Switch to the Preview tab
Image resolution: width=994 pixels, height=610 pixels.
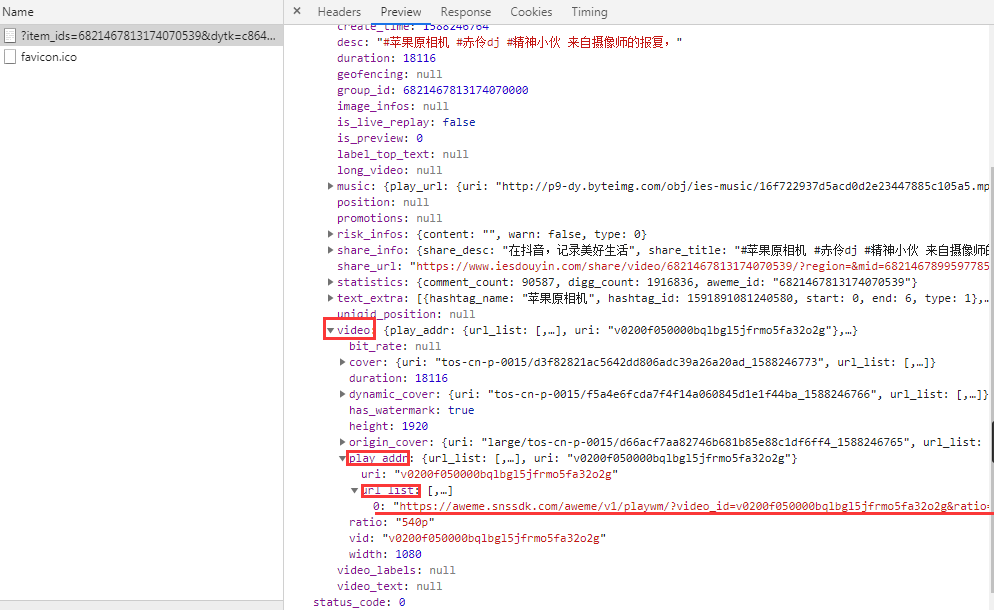[401, 12]
